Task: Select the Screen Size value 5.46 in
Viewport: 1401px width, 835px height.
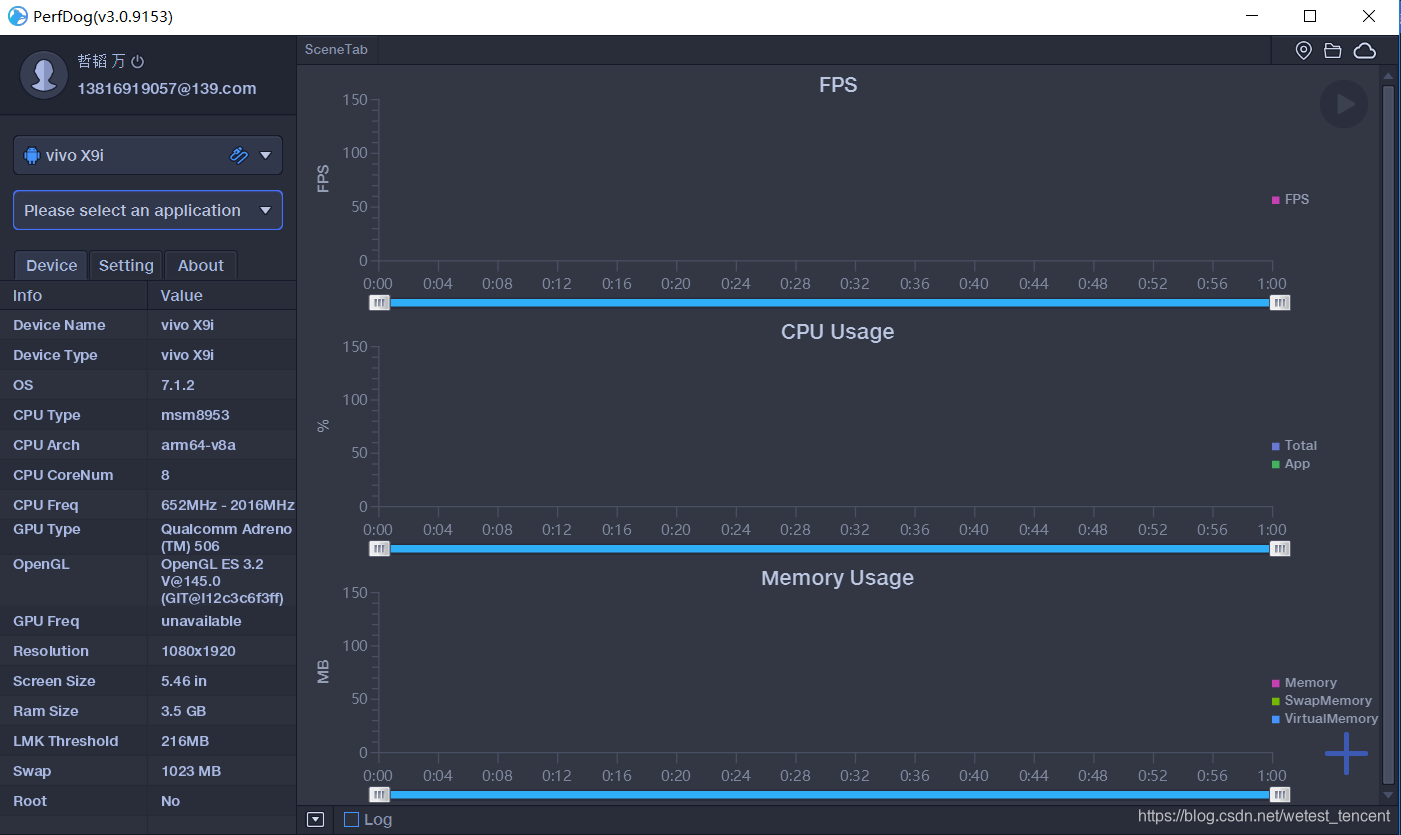Action: (x=184, y=681)
